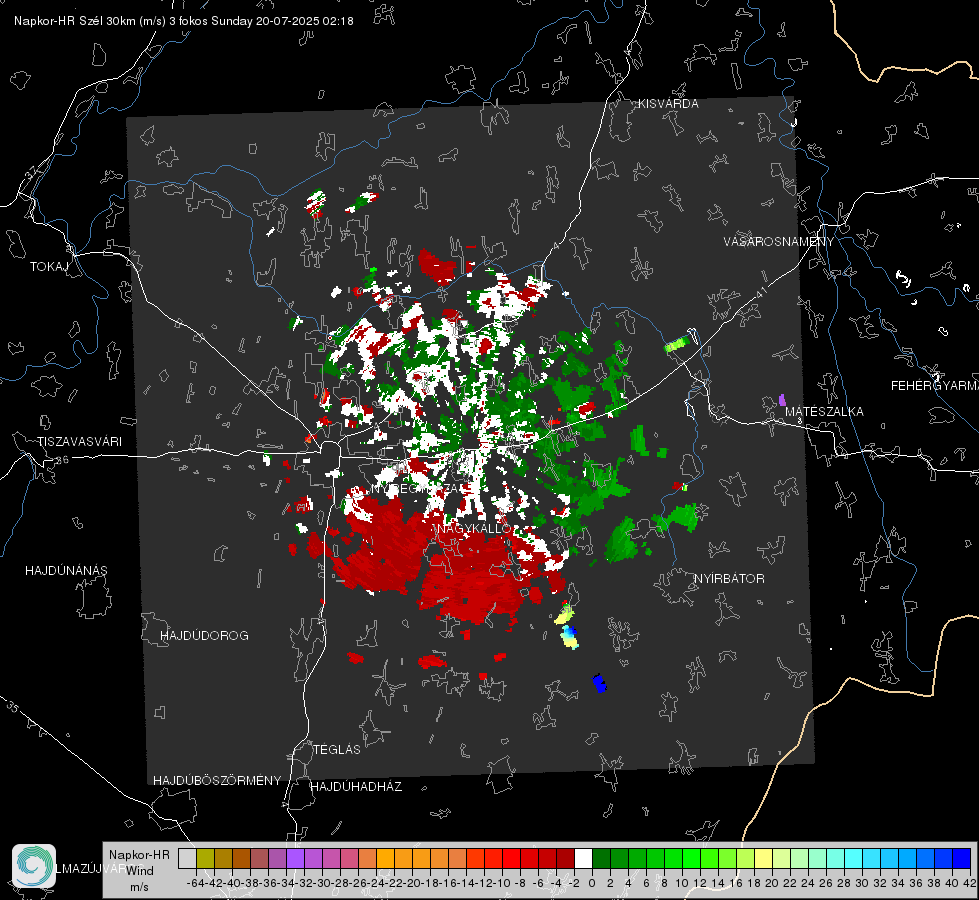Click the radar title text with date 20-07-2025

coord(184,21)
